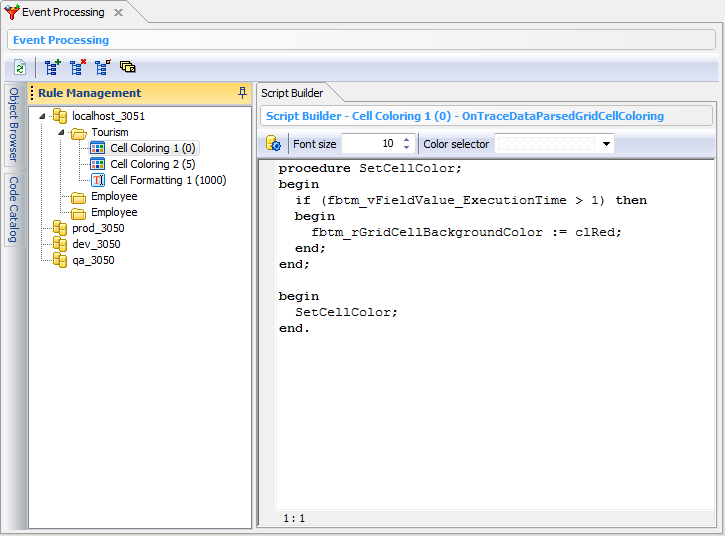Increase font size with the up arrow
The width and height of the screenshot is (725, 536).
point(406,140)
